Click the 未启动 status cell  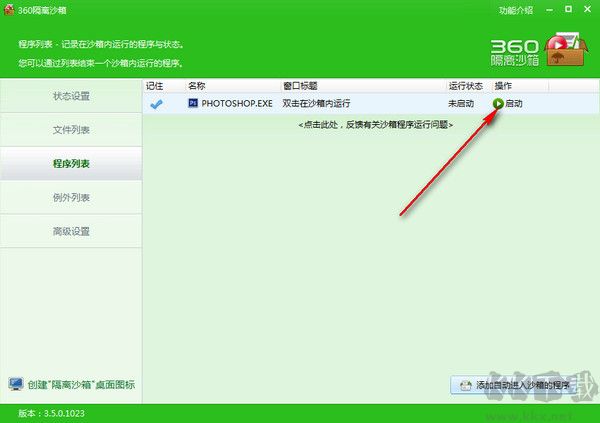[461, 104]
